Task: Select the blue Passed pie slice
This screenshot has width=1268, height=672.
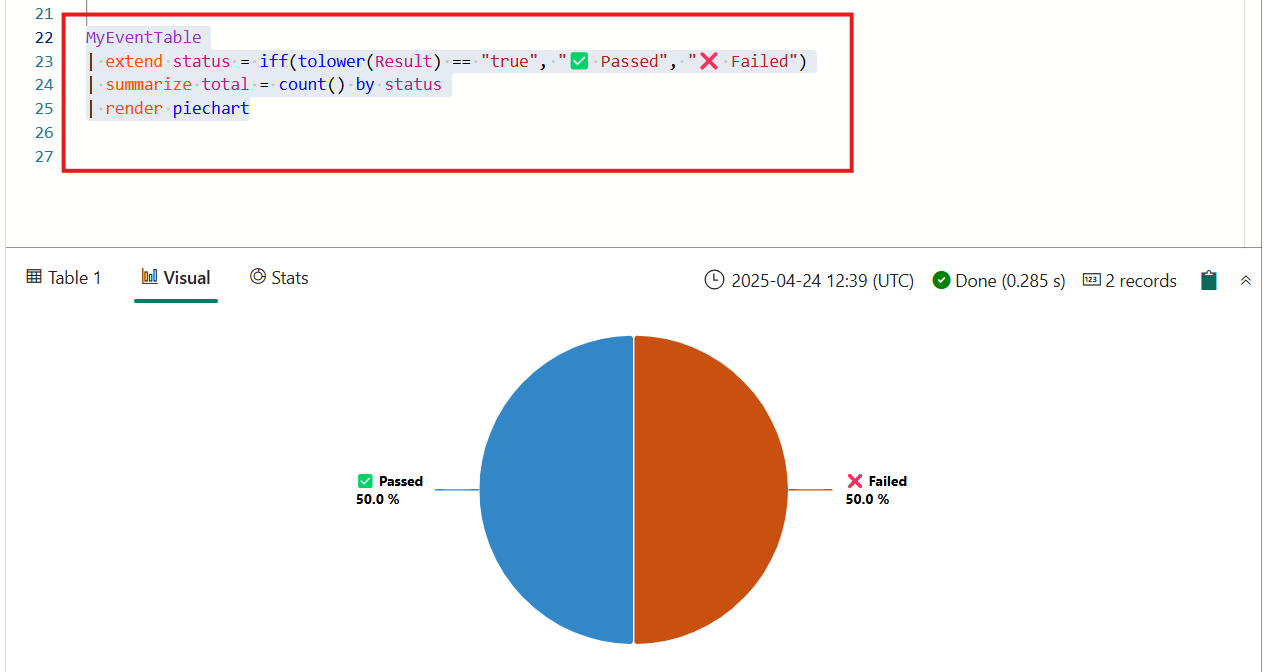Action: (x=555, y=490)
